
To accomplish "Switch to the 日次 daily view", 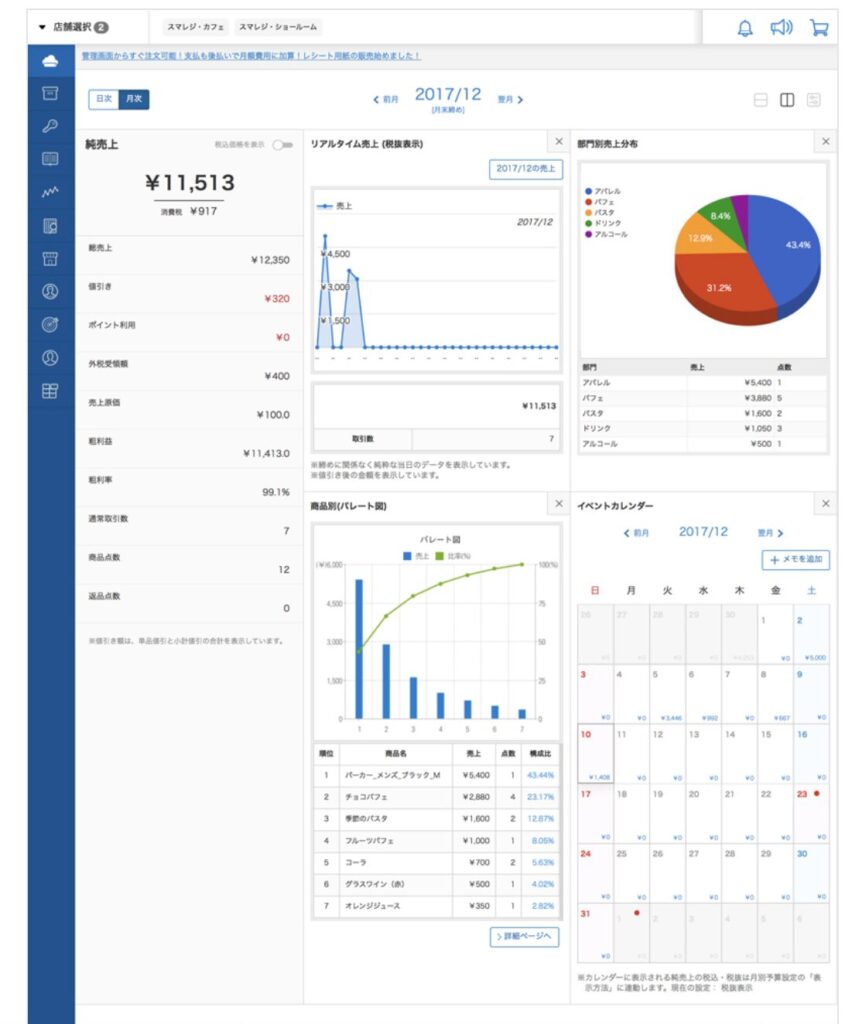I will tap(102, 99).
